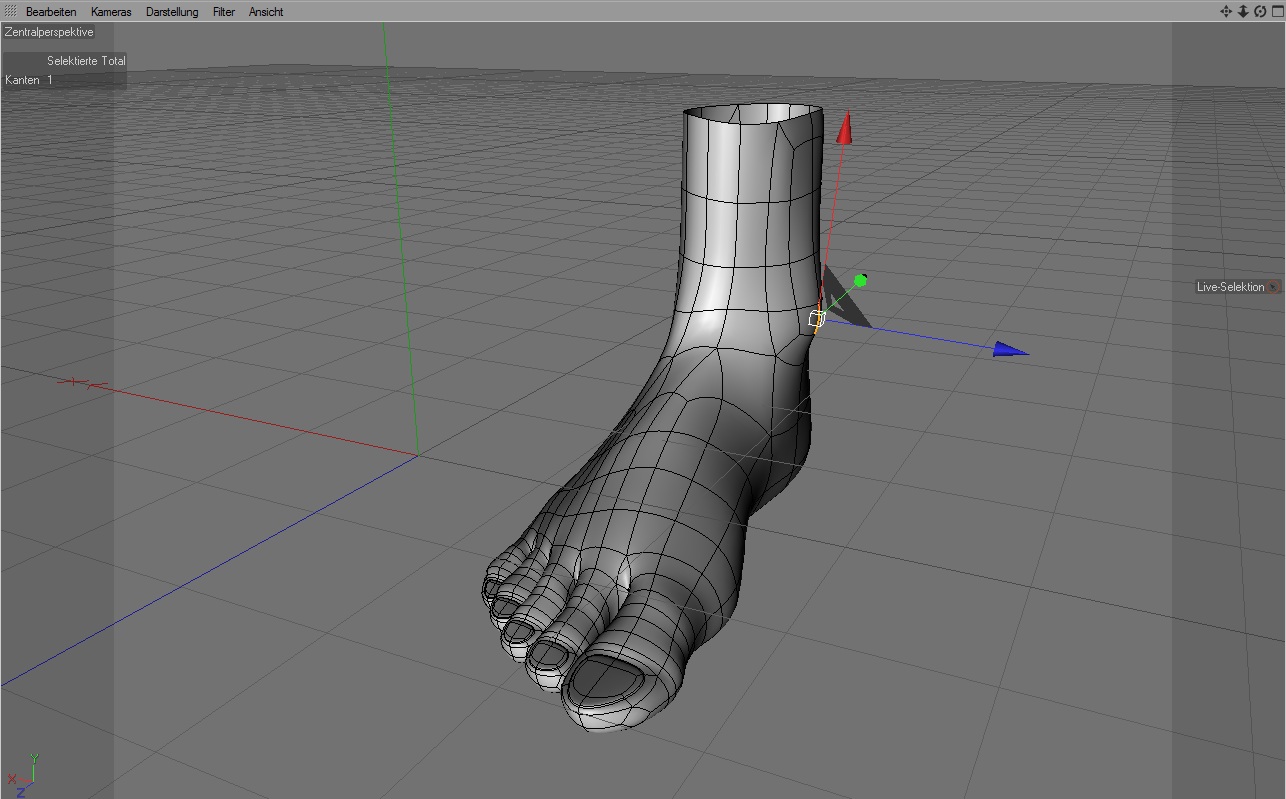Click the red axis arrow tip of the gizmo
This screenshot has width=1286, height=799.
tap(845, 127)
